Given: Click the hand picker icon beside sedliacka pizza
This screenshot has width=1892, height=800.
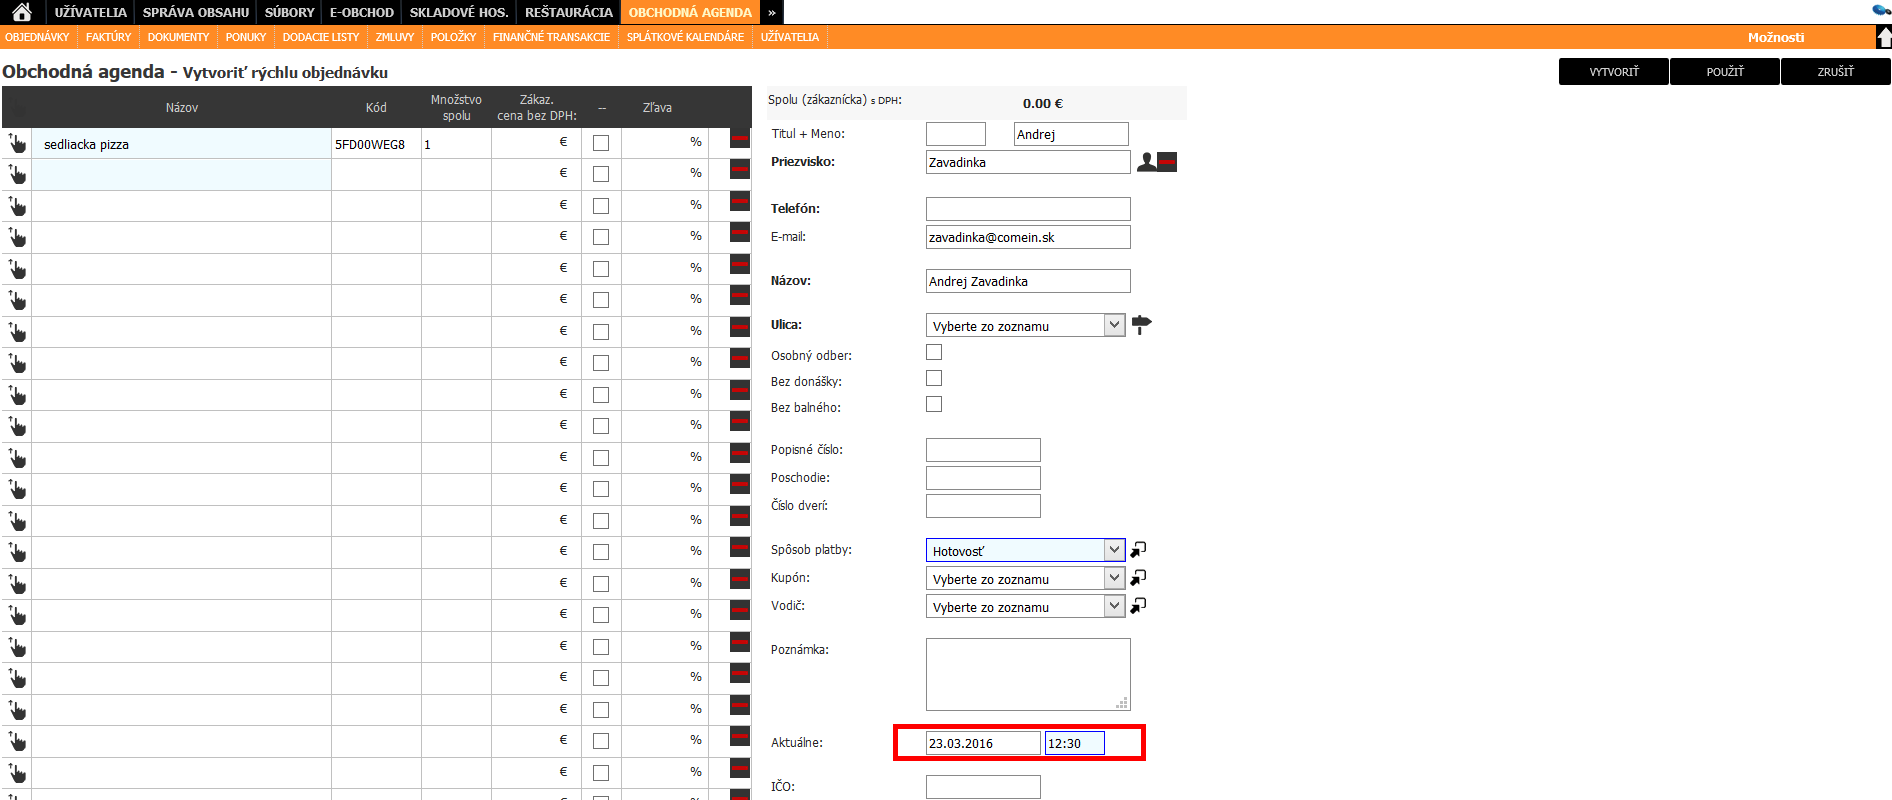Looking at the screenshot, I should coord(17,143).
